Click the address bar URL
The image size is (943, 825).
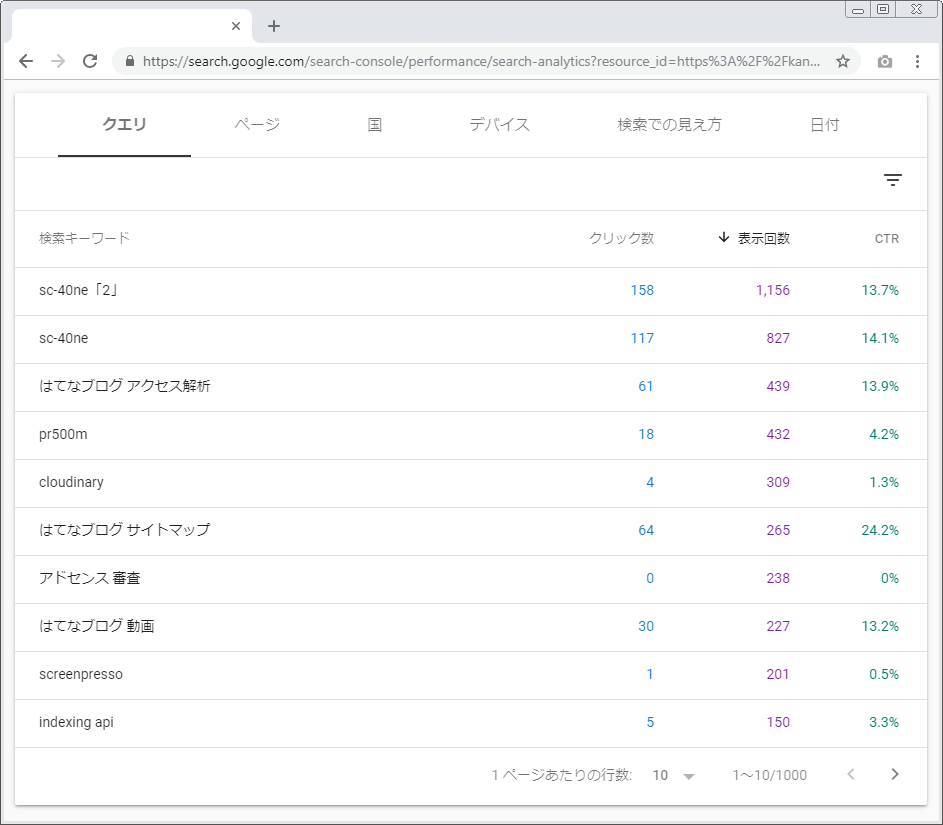[481, 61]
